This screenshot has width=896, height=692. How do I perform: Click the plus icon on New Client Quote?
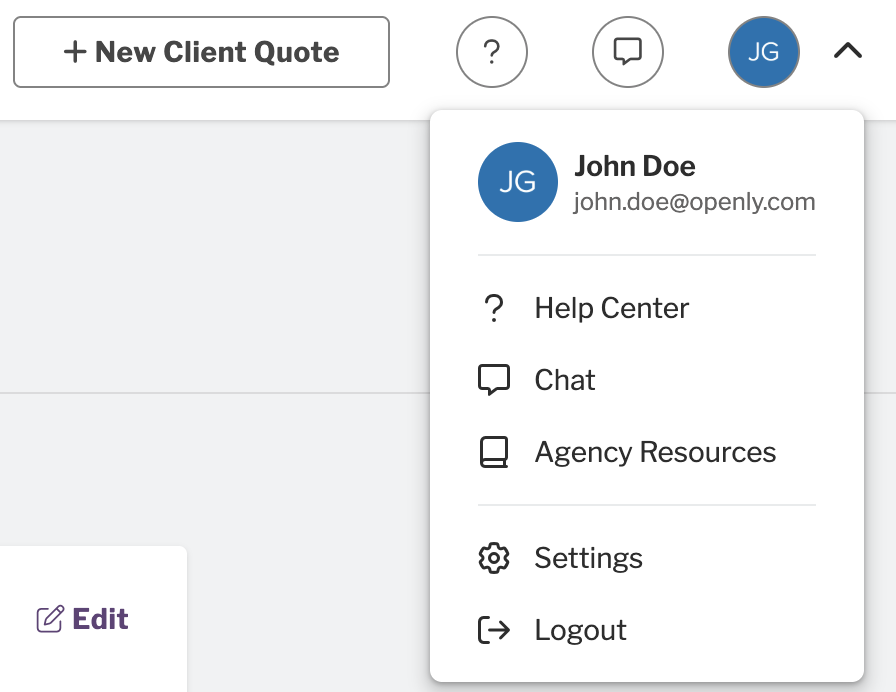click(75, 52)
